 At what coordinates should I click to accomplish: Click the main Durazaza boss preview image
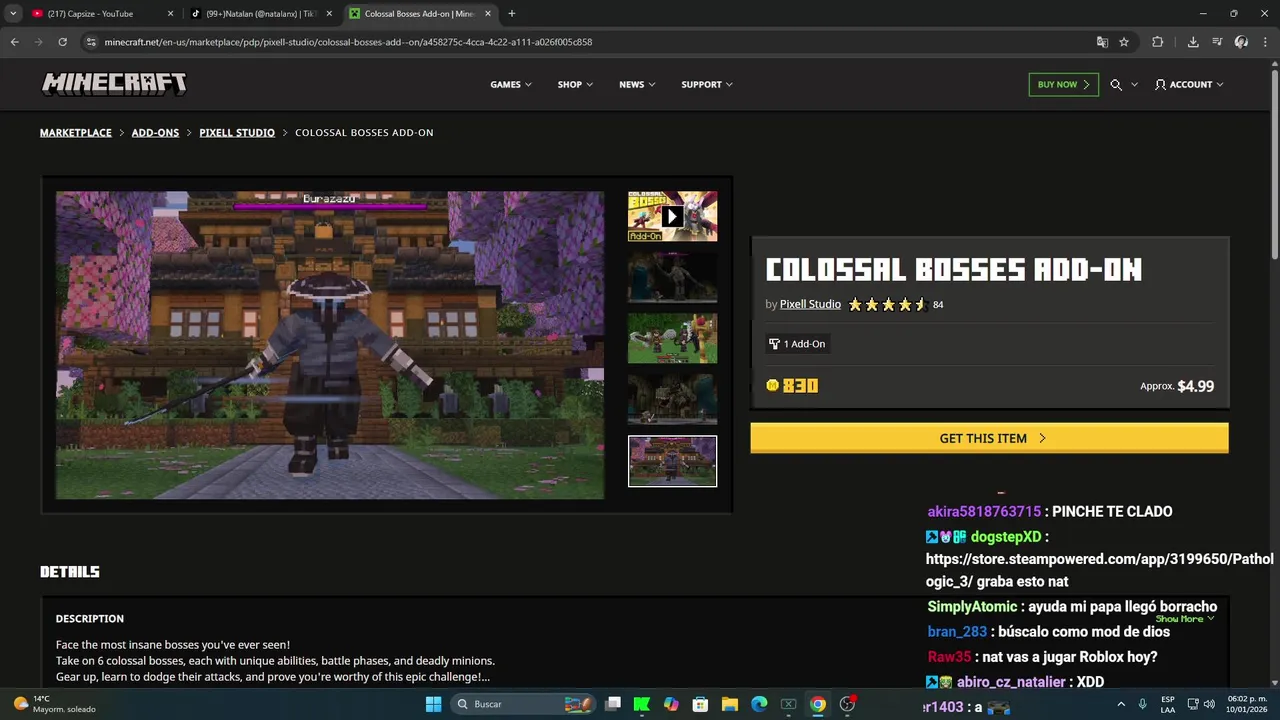click(x=330, y=345)
